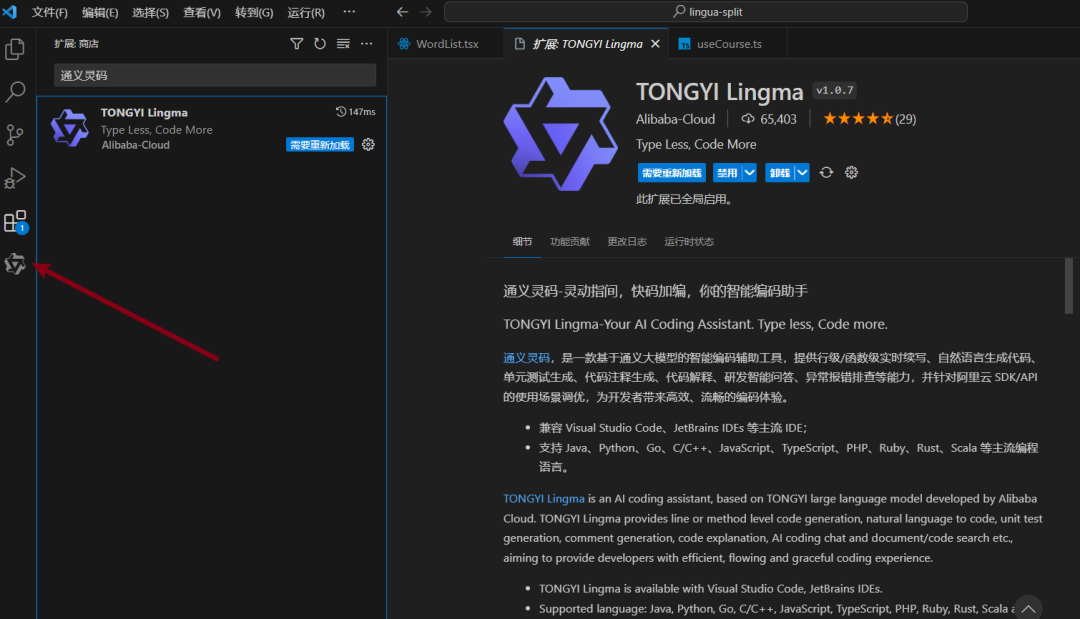Click the 147ms activation time indicator
This screenshot has height=619, width=1080.
[x=355, y=112]
